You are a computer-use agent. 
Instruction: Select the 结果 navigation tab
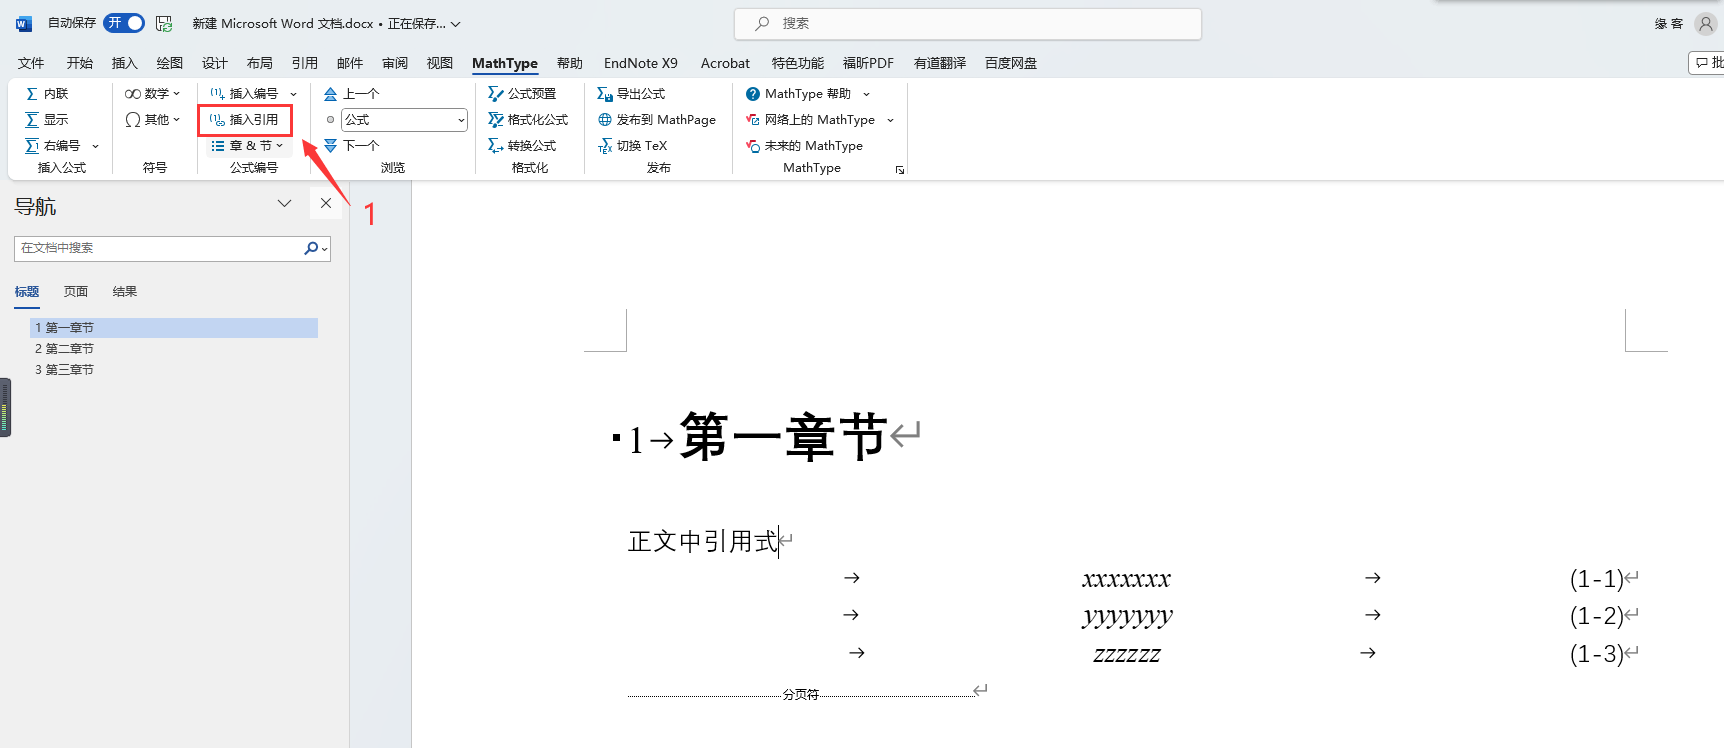click(125, 292)
